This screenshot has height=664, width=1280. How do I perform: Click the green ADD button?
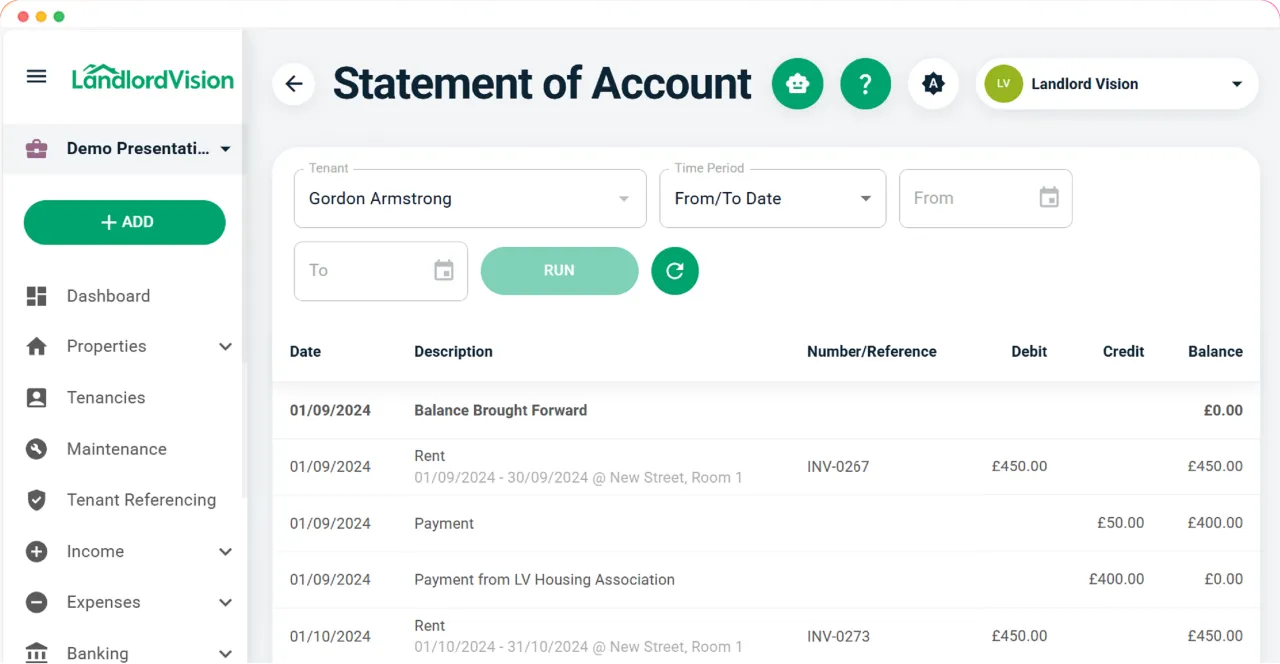pos(124,222)
